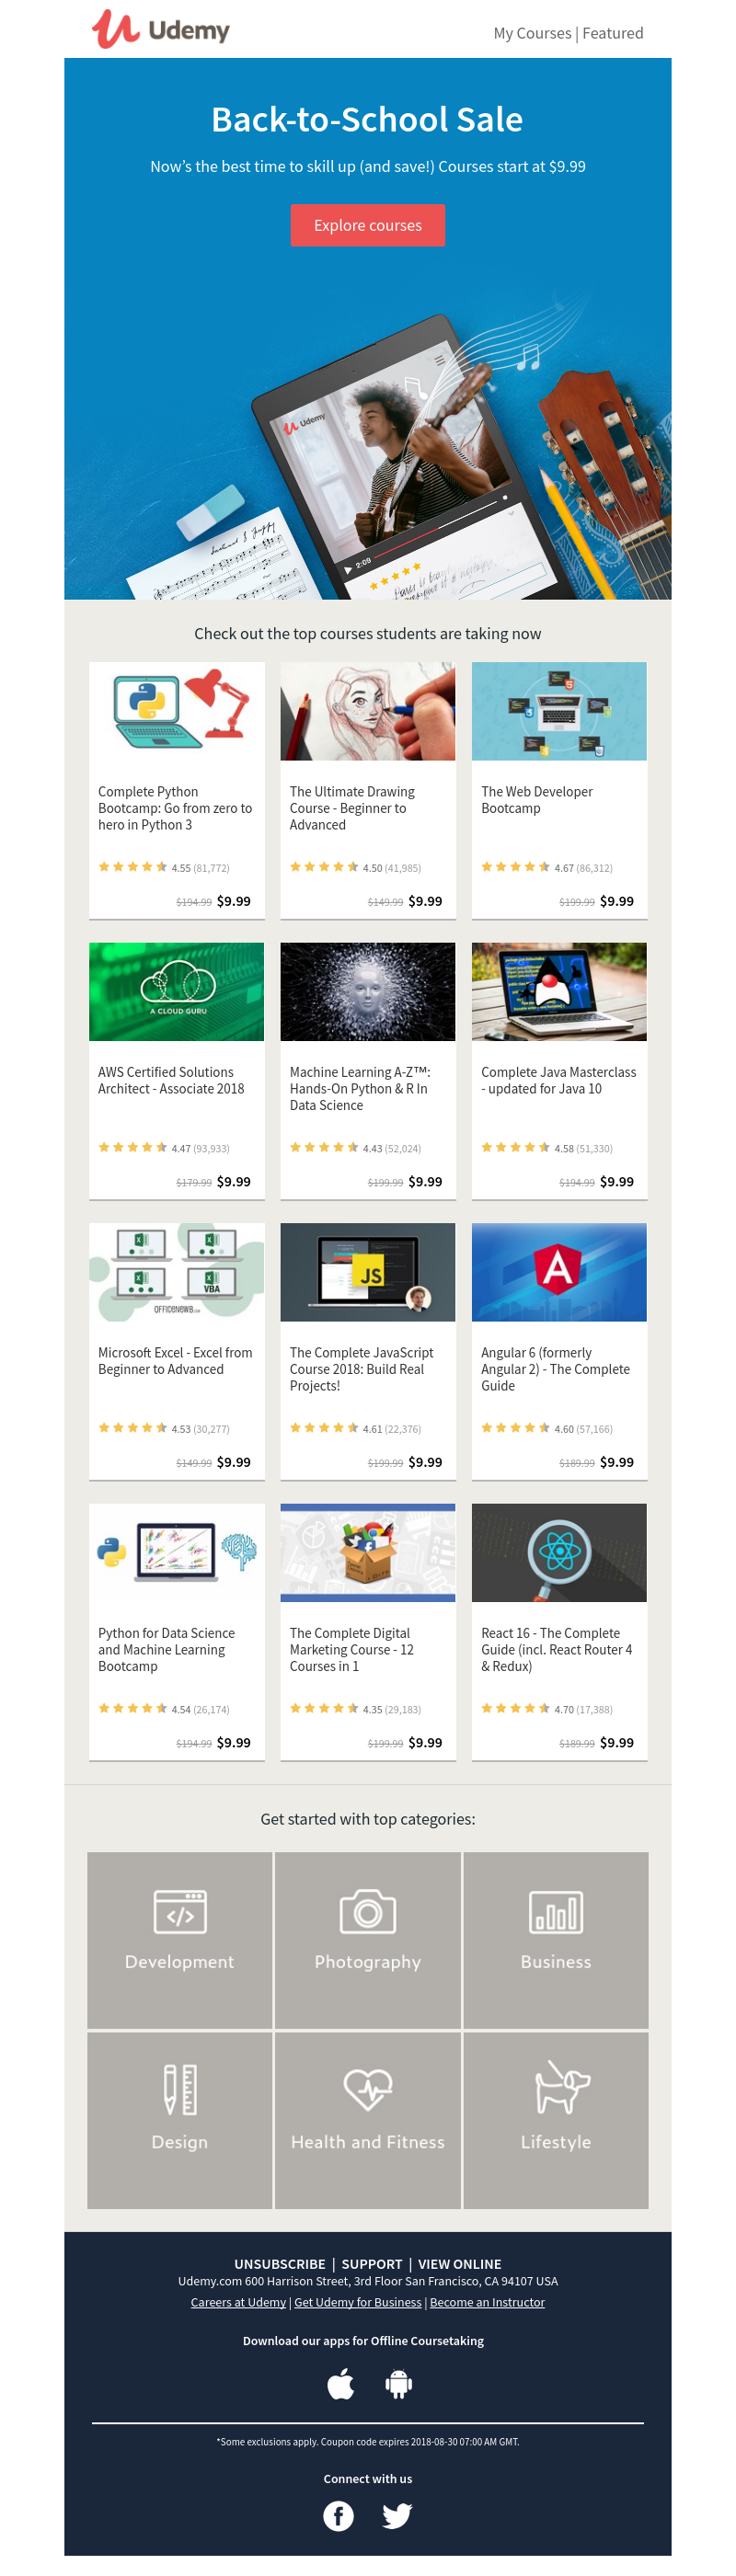Click the Udemy logo in header

pyautogui.click(x=160, y=30)
